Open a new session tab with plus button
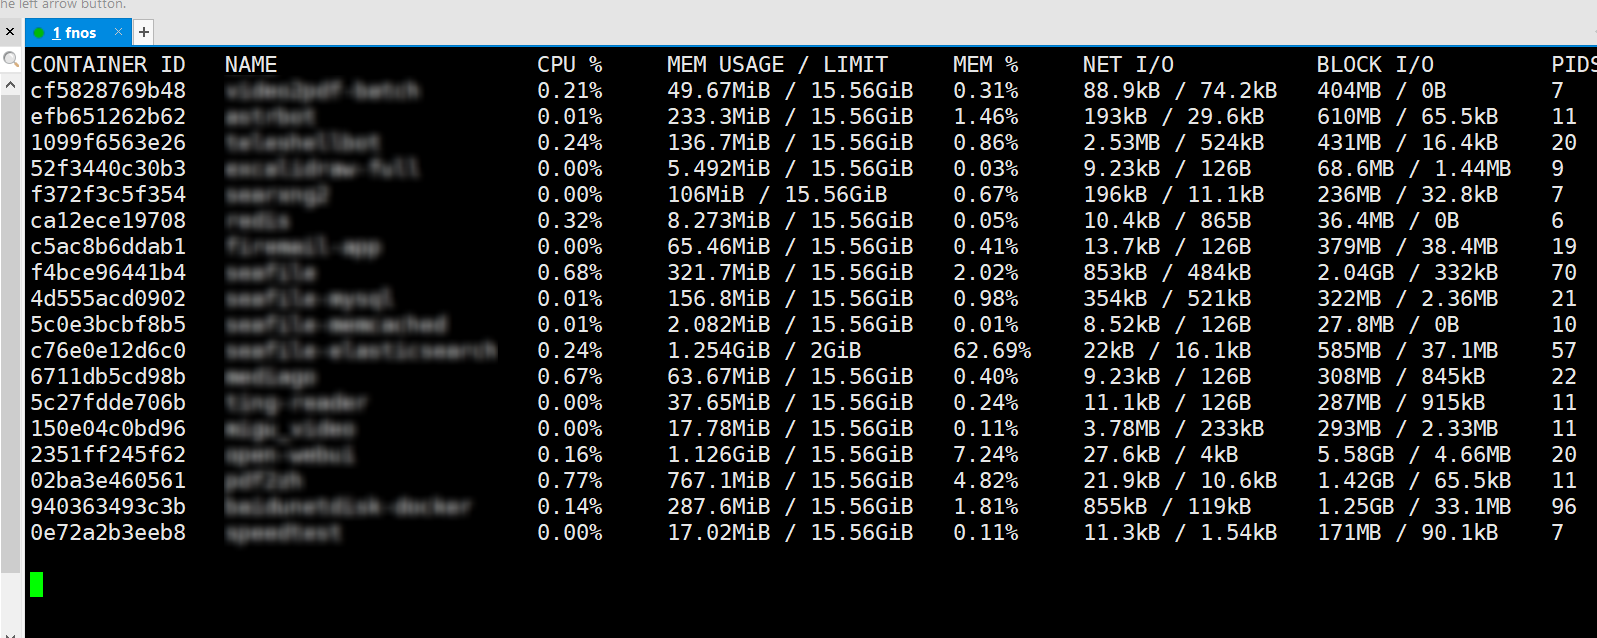This screenshot has height=638, width=1597. (x=143, y=32)
